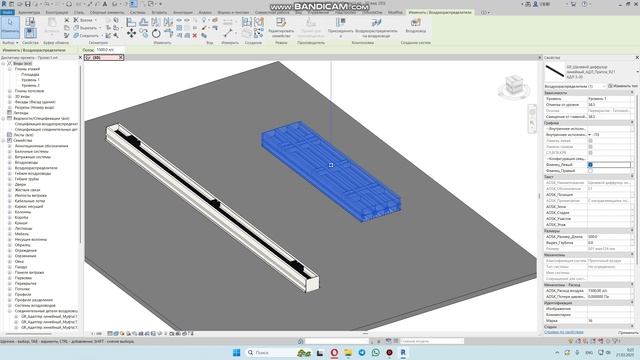This screenshot has width=640, height=360.
Task: Switch to the Аннотации ribbon tab
Action: (x=183, y=12)
